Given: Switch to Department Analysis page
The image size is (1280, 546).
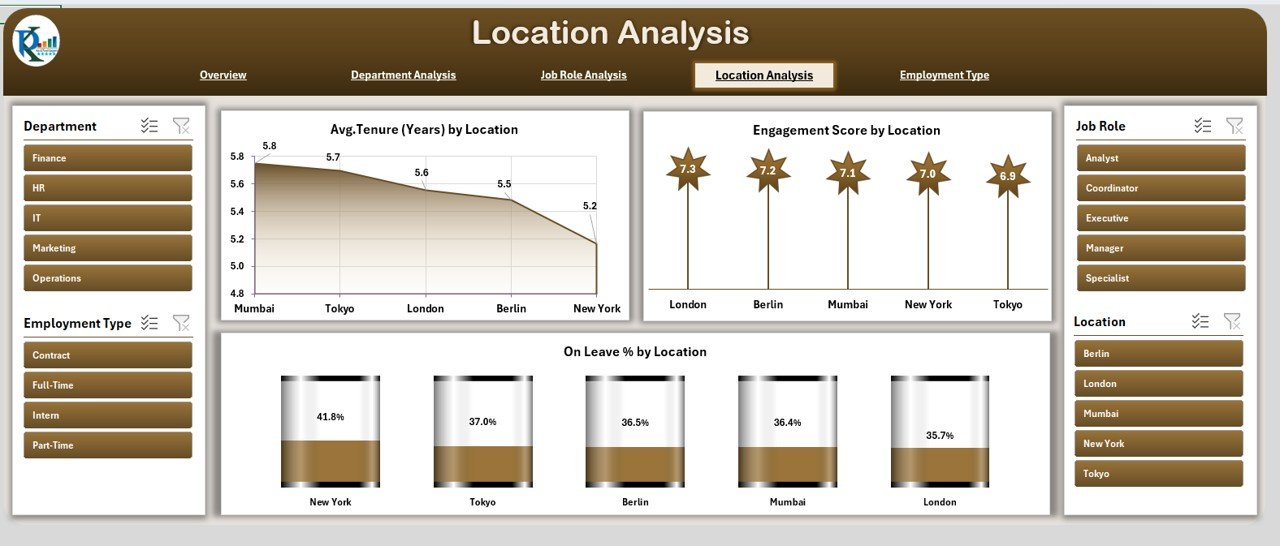Looking at the screenshot, I should (403, 75).
